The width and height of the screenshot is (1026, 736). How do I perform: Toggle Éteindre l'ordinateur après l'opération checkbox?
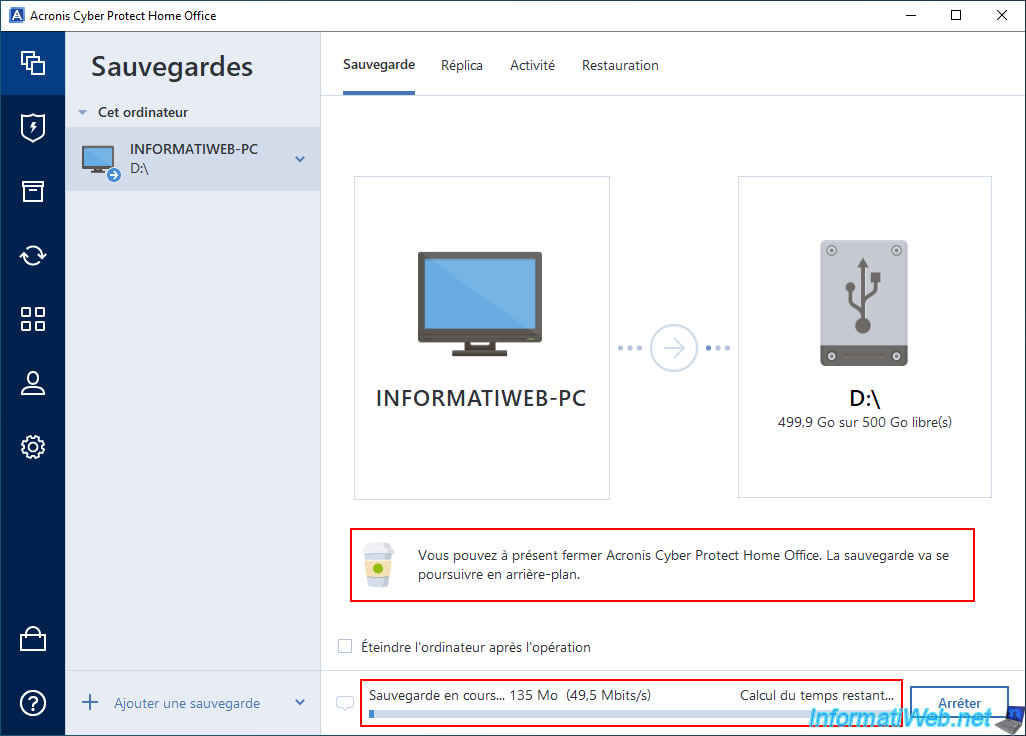tap(345, 646)
